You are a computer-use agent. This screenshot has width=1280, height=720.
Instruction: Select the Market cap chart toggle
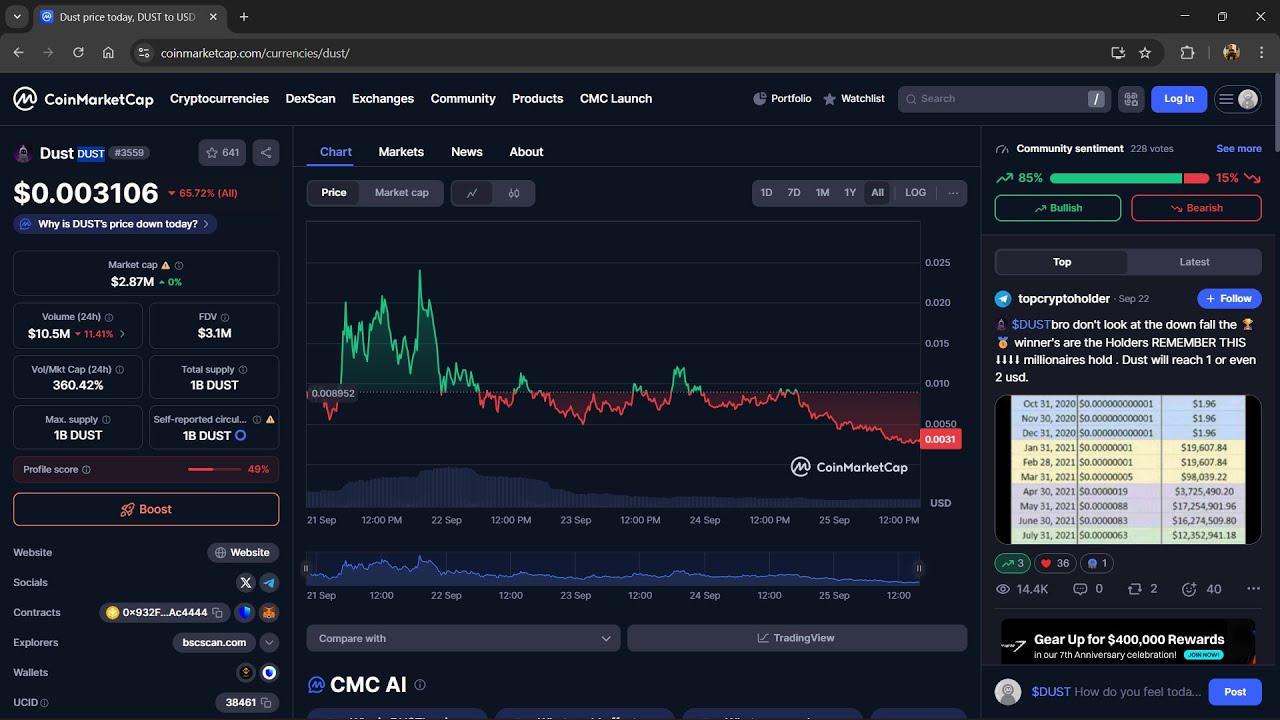(x=402, y=193)
